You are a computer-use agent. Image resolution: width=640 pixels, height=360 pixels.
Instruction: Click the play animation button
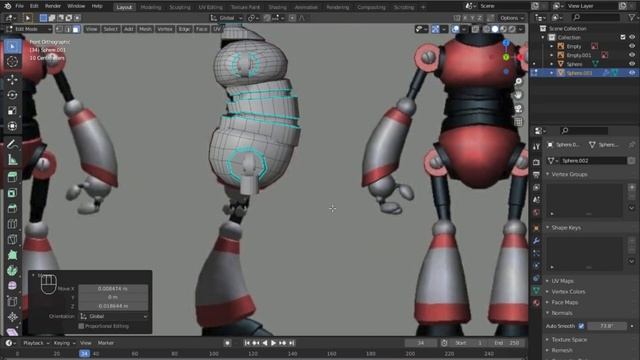tap(273, 343)
